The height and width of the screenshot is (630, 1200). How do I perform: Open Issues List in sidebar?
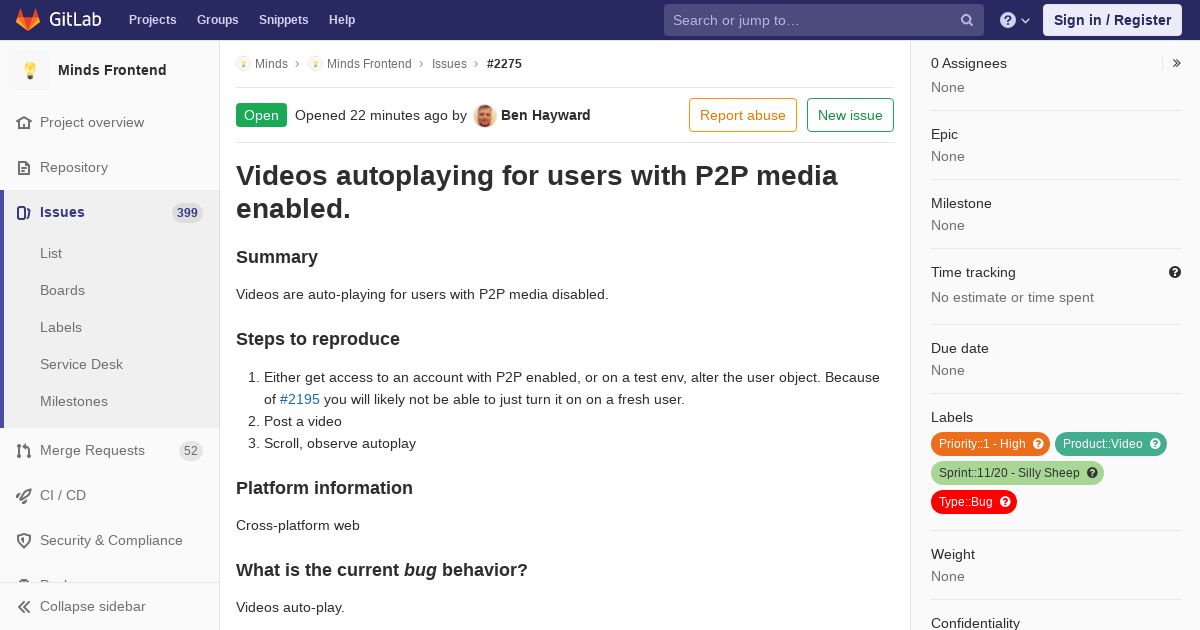(x=51, y=254)
